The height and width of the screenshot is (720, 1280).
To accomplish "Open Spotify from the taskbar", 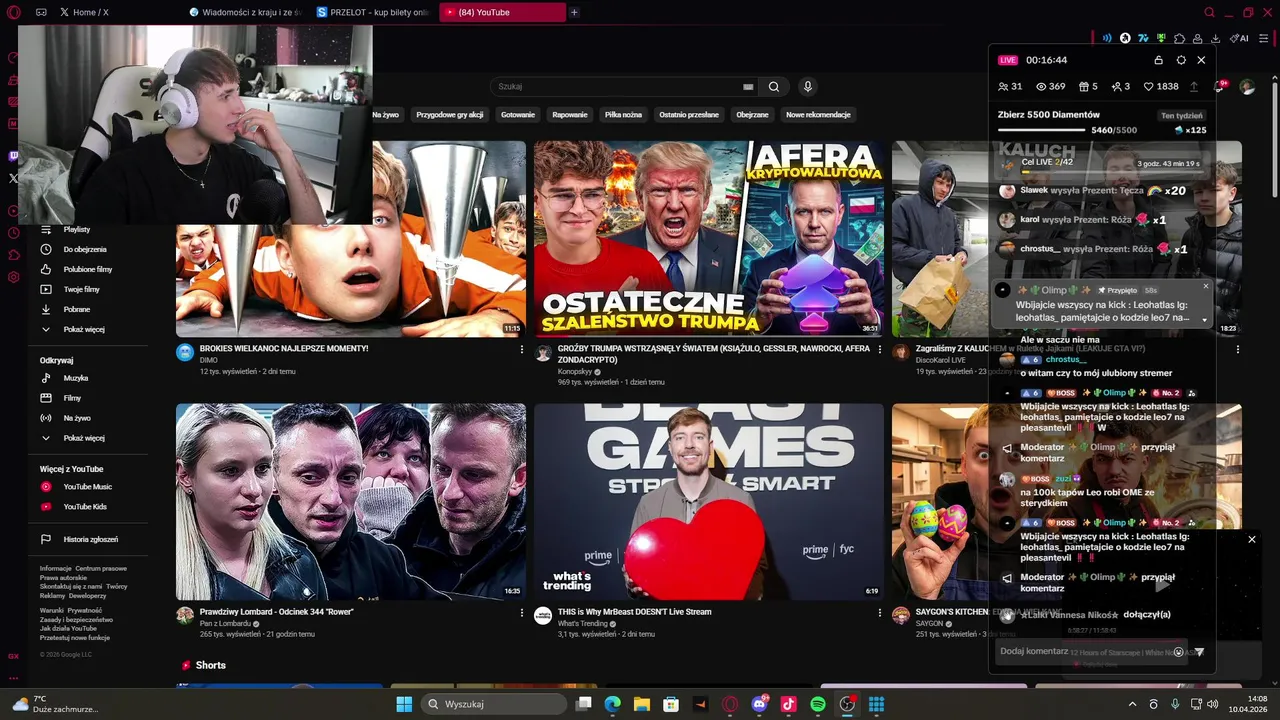I will [817, 704].
